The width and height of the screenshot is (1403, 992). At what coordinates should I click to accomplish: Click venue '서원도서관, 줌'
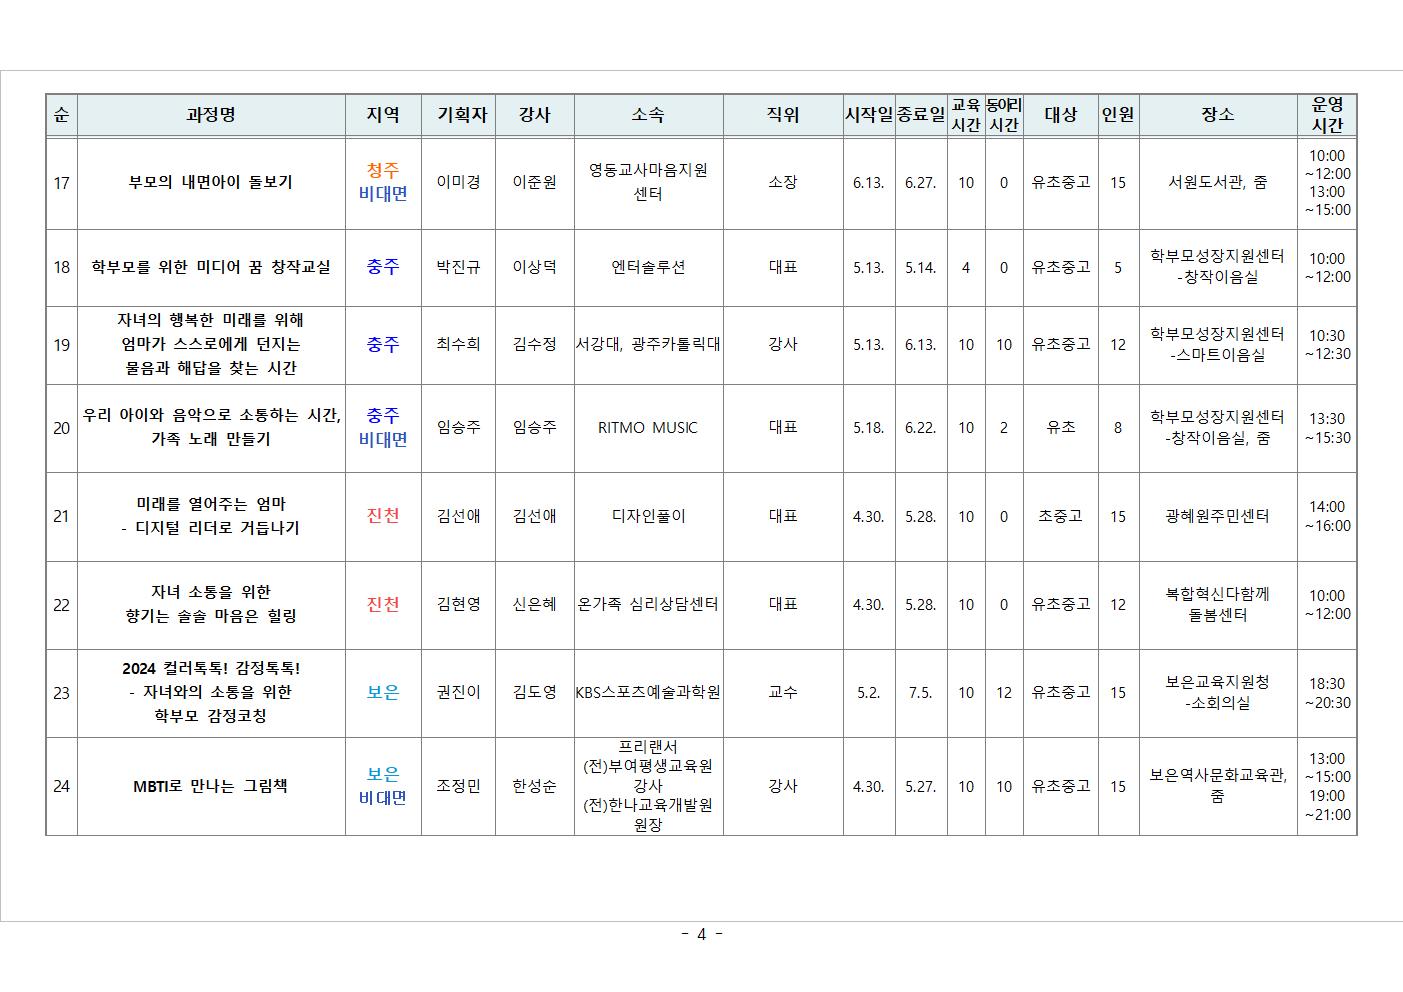pos(1218,182)
